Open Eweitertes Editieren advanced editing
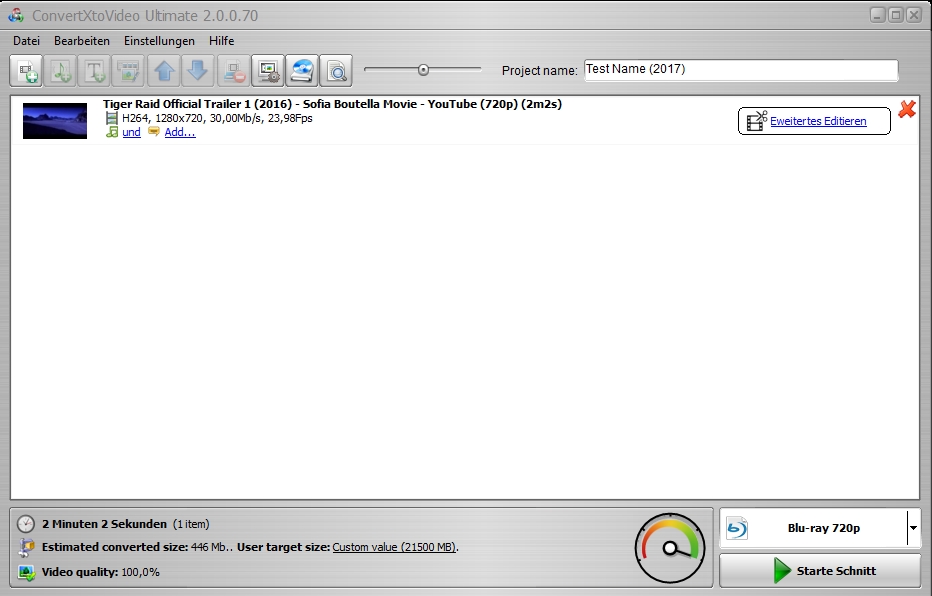 point(814,121)
